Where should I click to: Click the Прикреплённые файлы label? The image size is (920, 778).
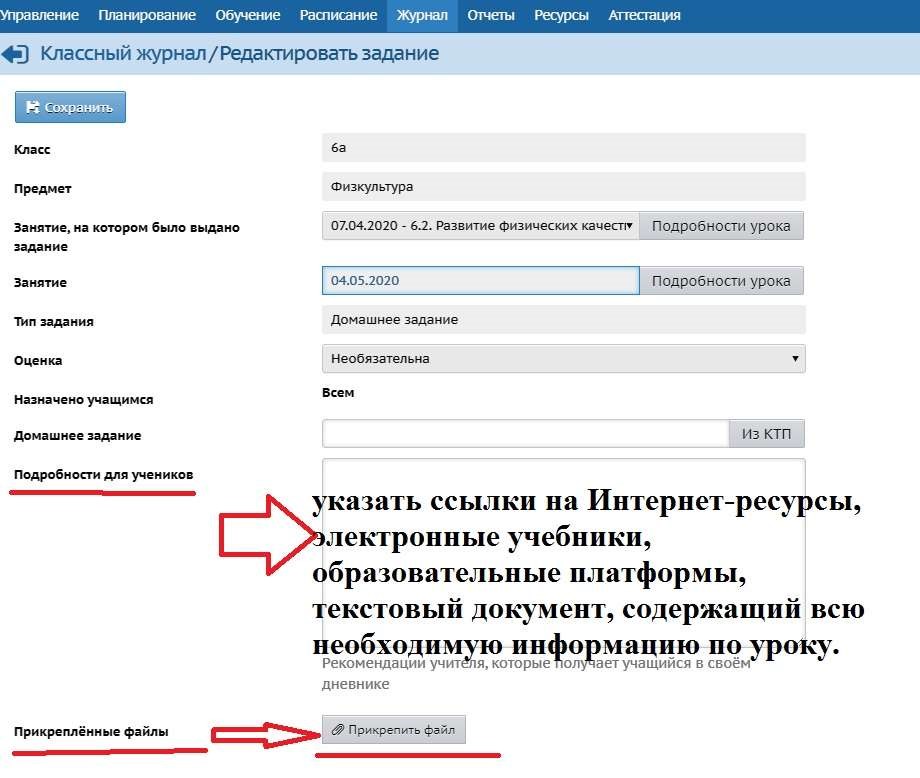91,732
